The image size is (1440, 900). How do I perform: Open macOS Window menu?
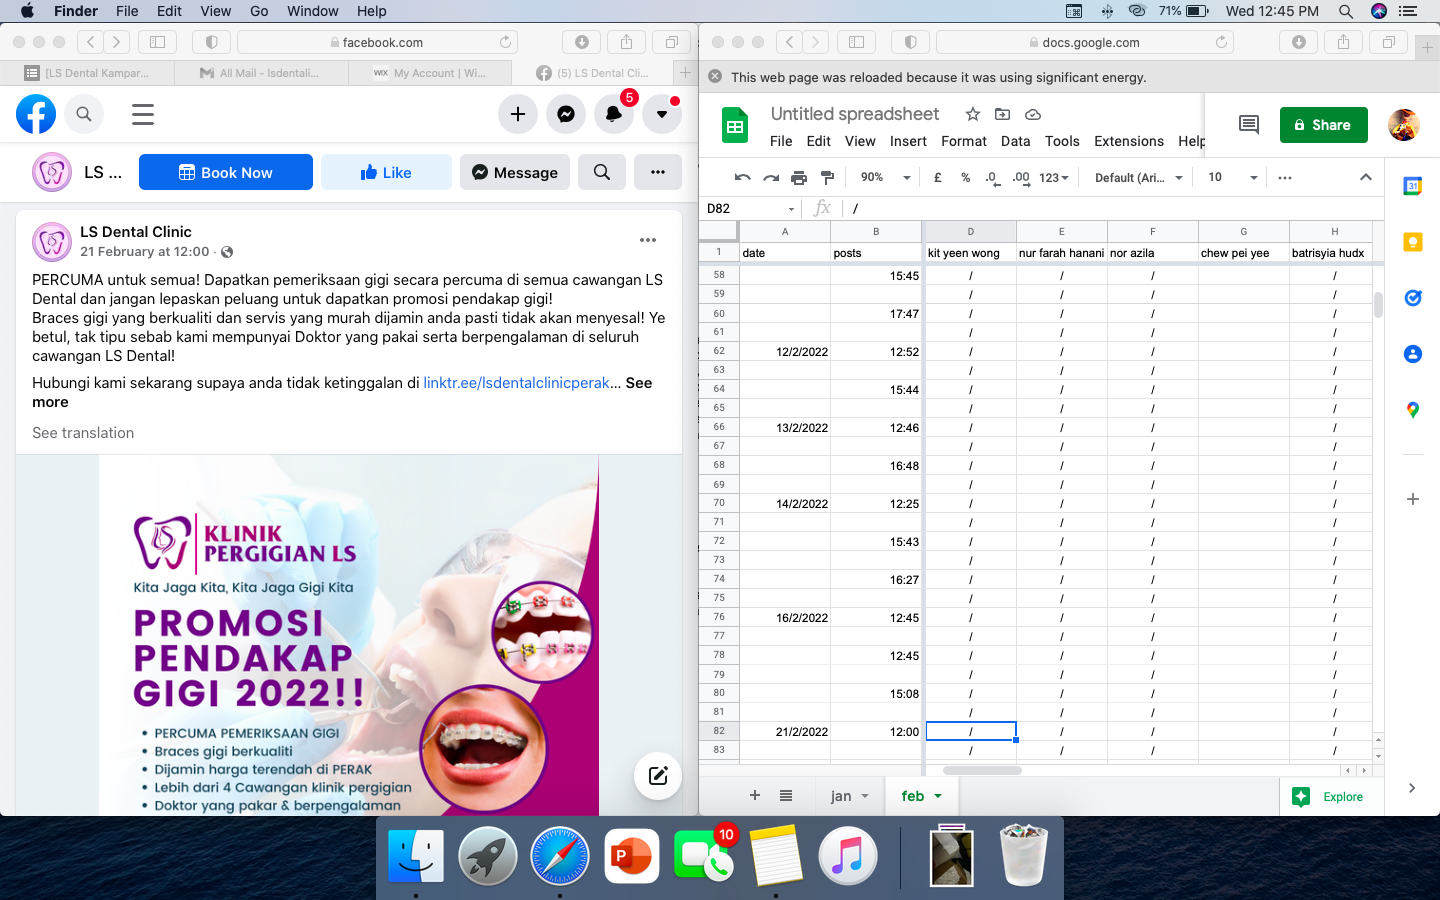coord(312,11)
